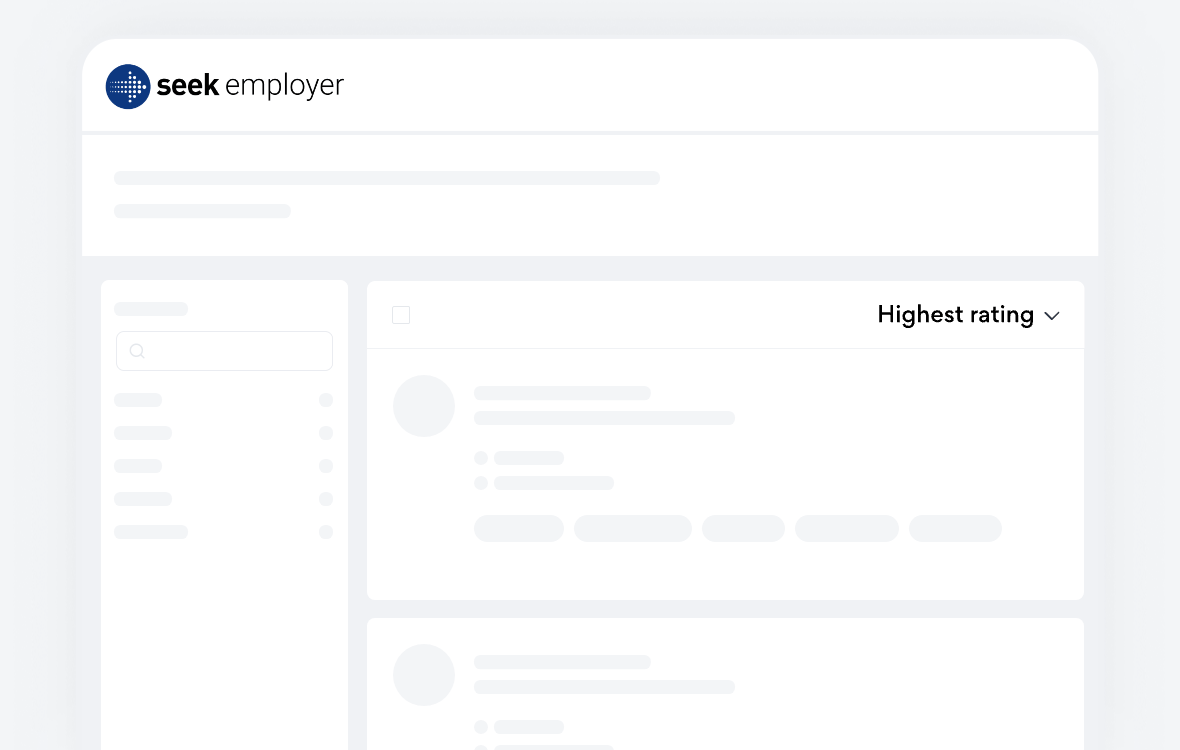Click the blue SEEK circular logo icon
This screenshot has width=1180, height=750.
coord(128,87)
